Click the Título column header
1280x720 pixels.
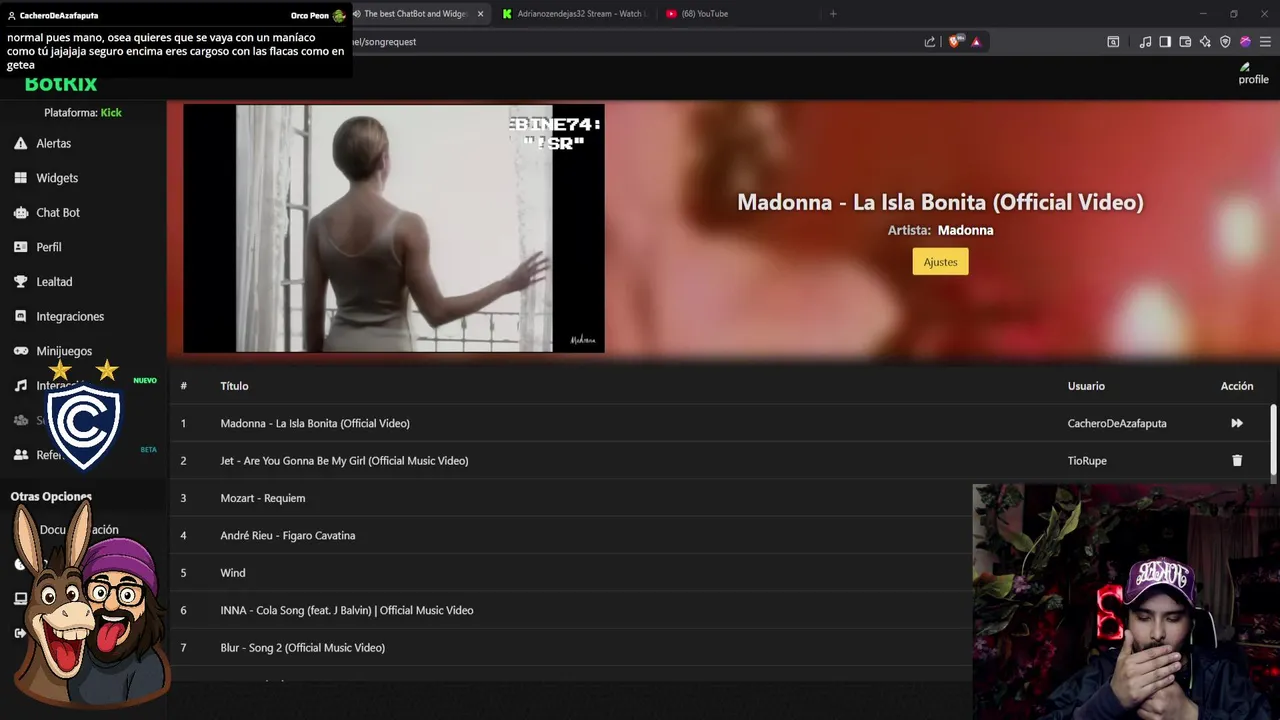(x=234, y=386)
